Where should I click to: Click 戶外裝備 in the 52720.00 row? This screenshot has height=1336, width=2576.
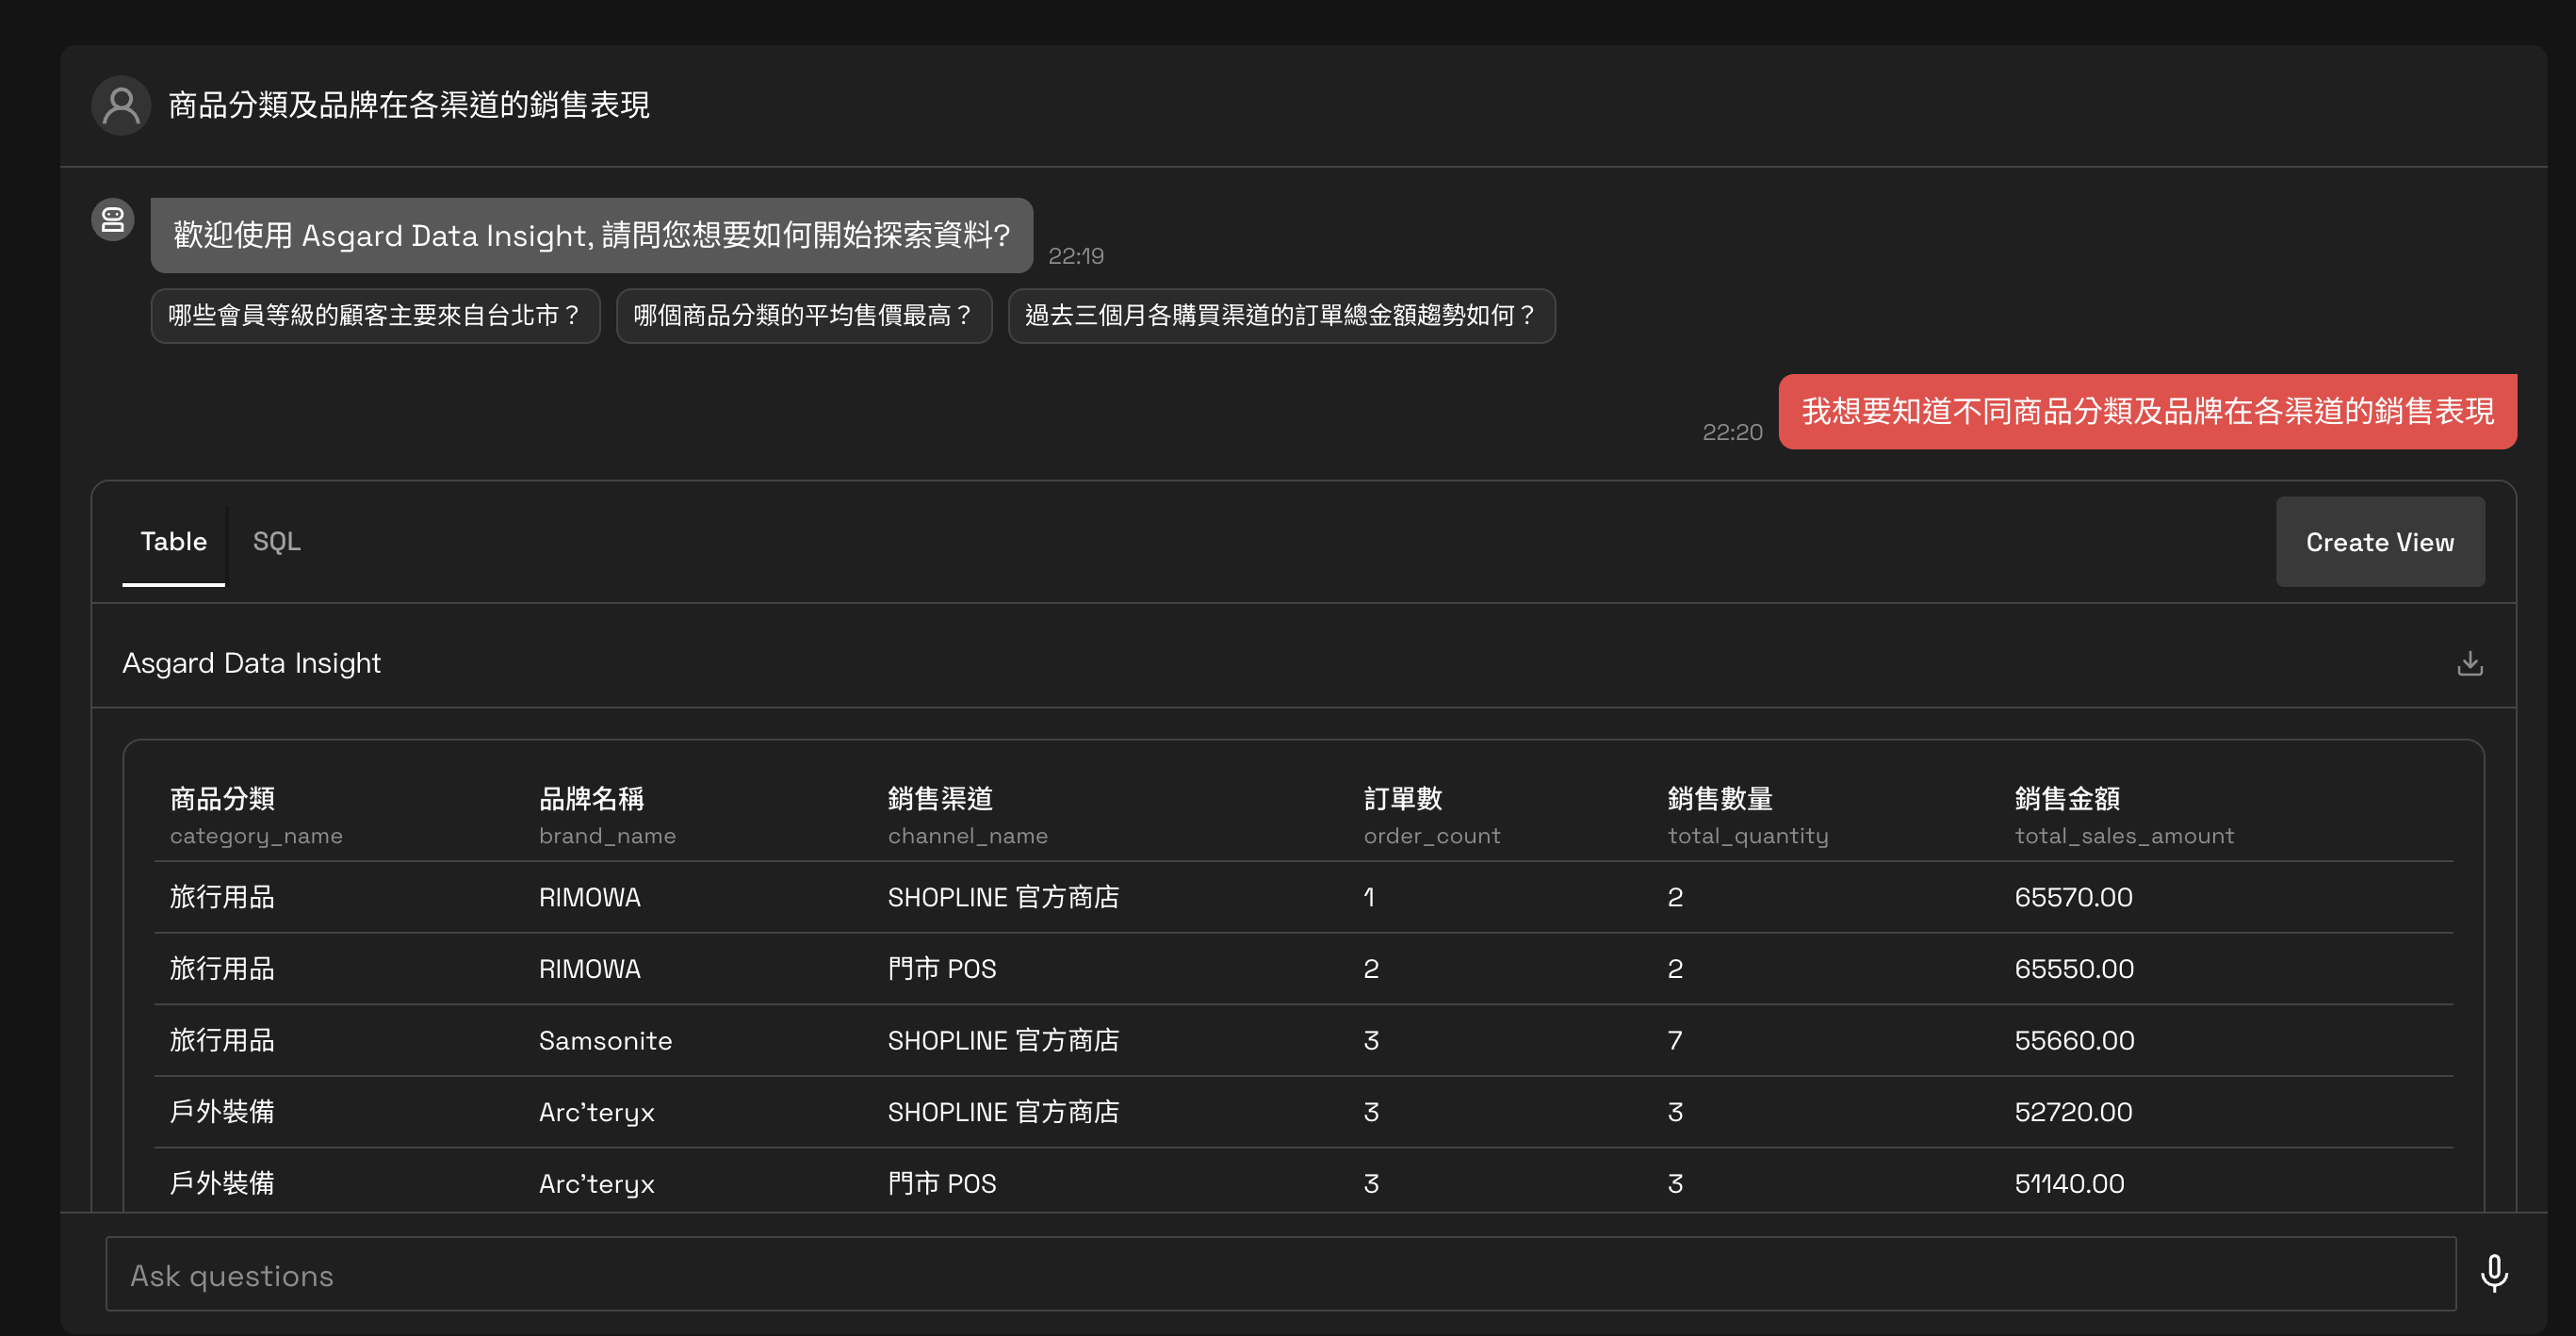[222, 1112]
